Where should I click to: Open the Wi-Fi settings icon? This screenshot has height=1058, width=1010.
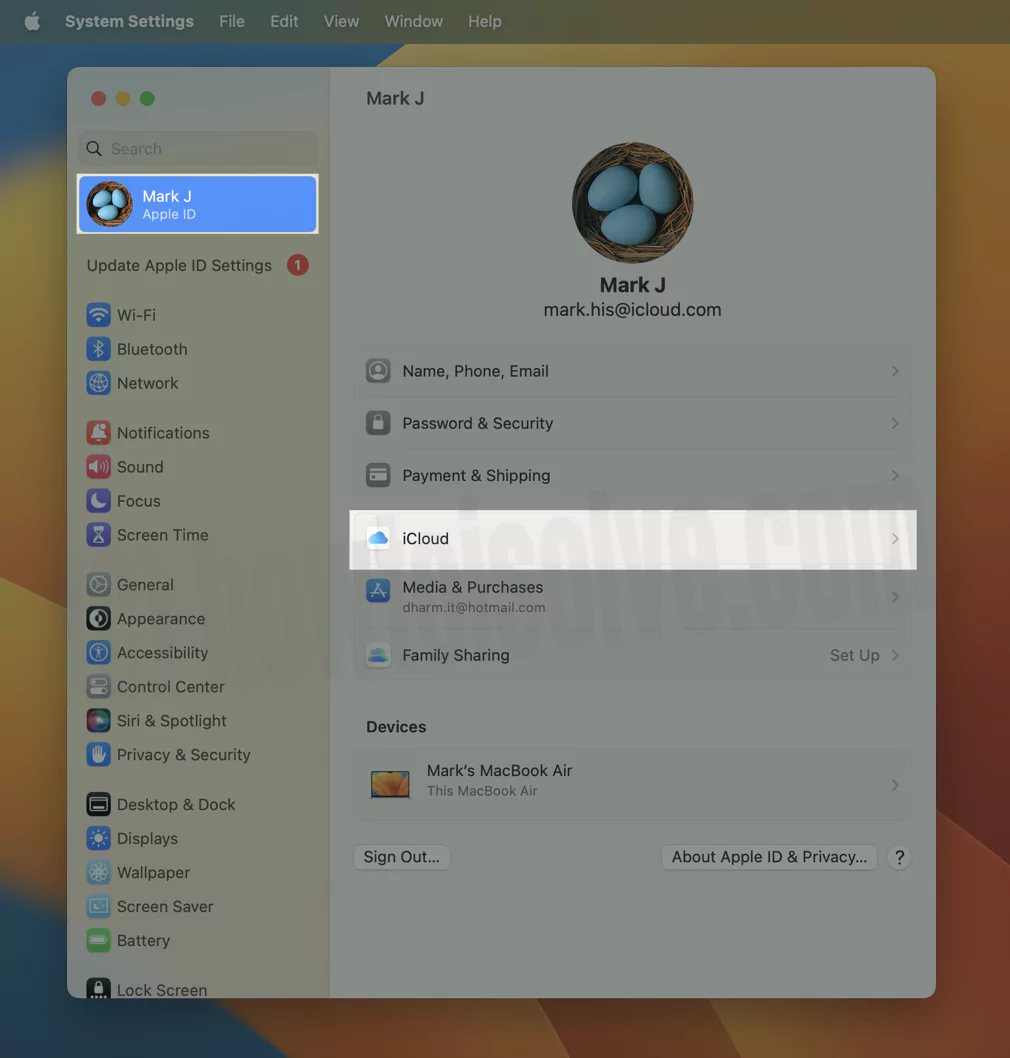99,315
